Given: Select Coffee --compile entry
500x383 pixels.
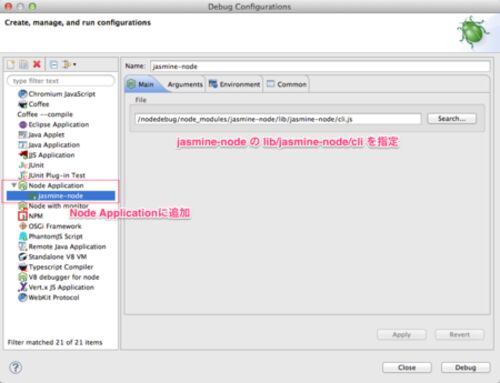Looking at the screenshot, I should pos(45,114).
